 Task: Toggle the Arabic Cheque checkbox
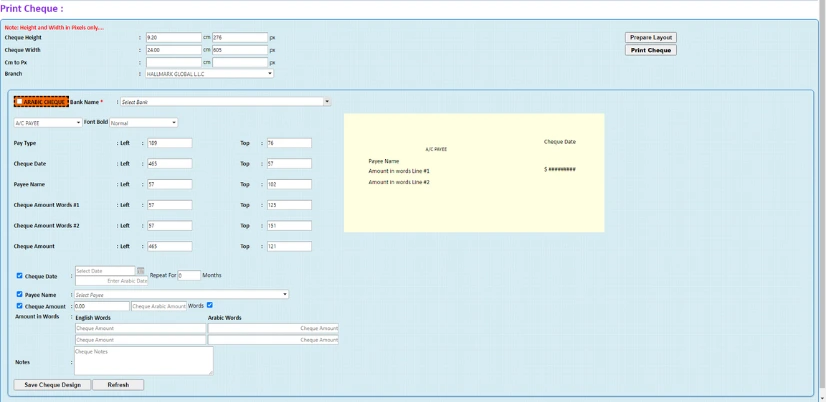tap(20, 102)
